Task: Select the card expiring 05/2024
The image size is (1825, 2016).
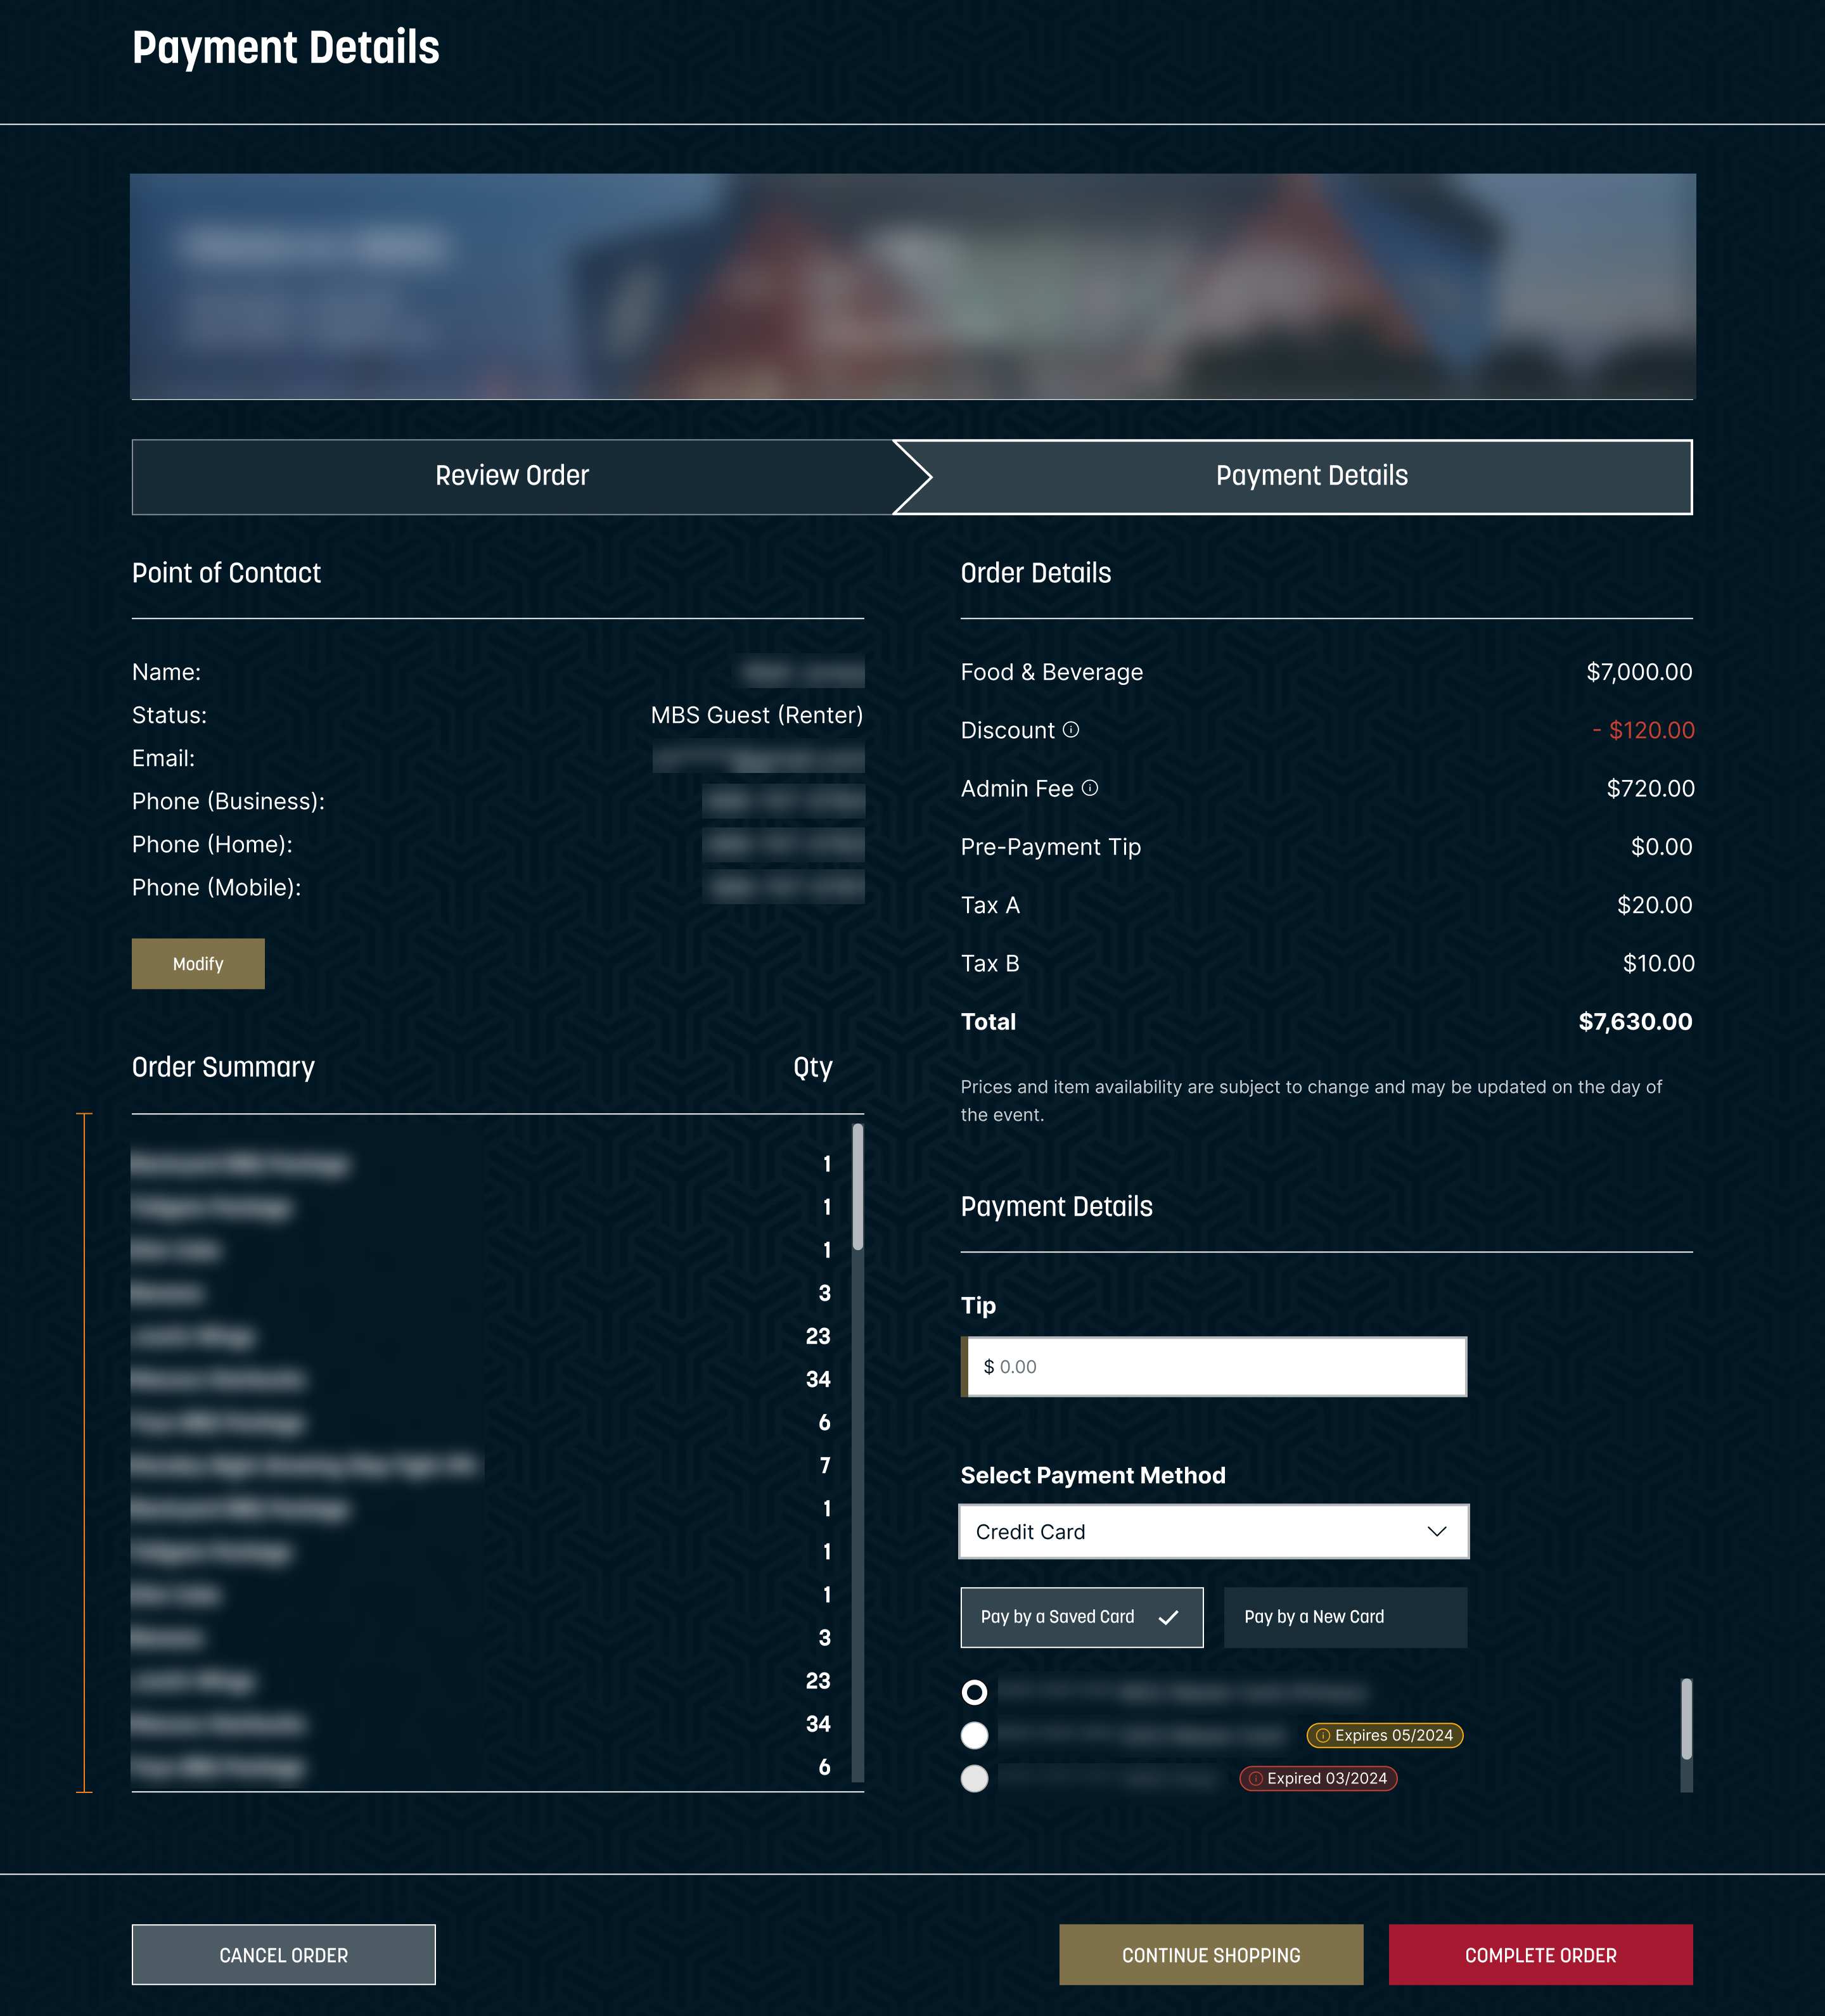Action: (x=975, y=1736)
